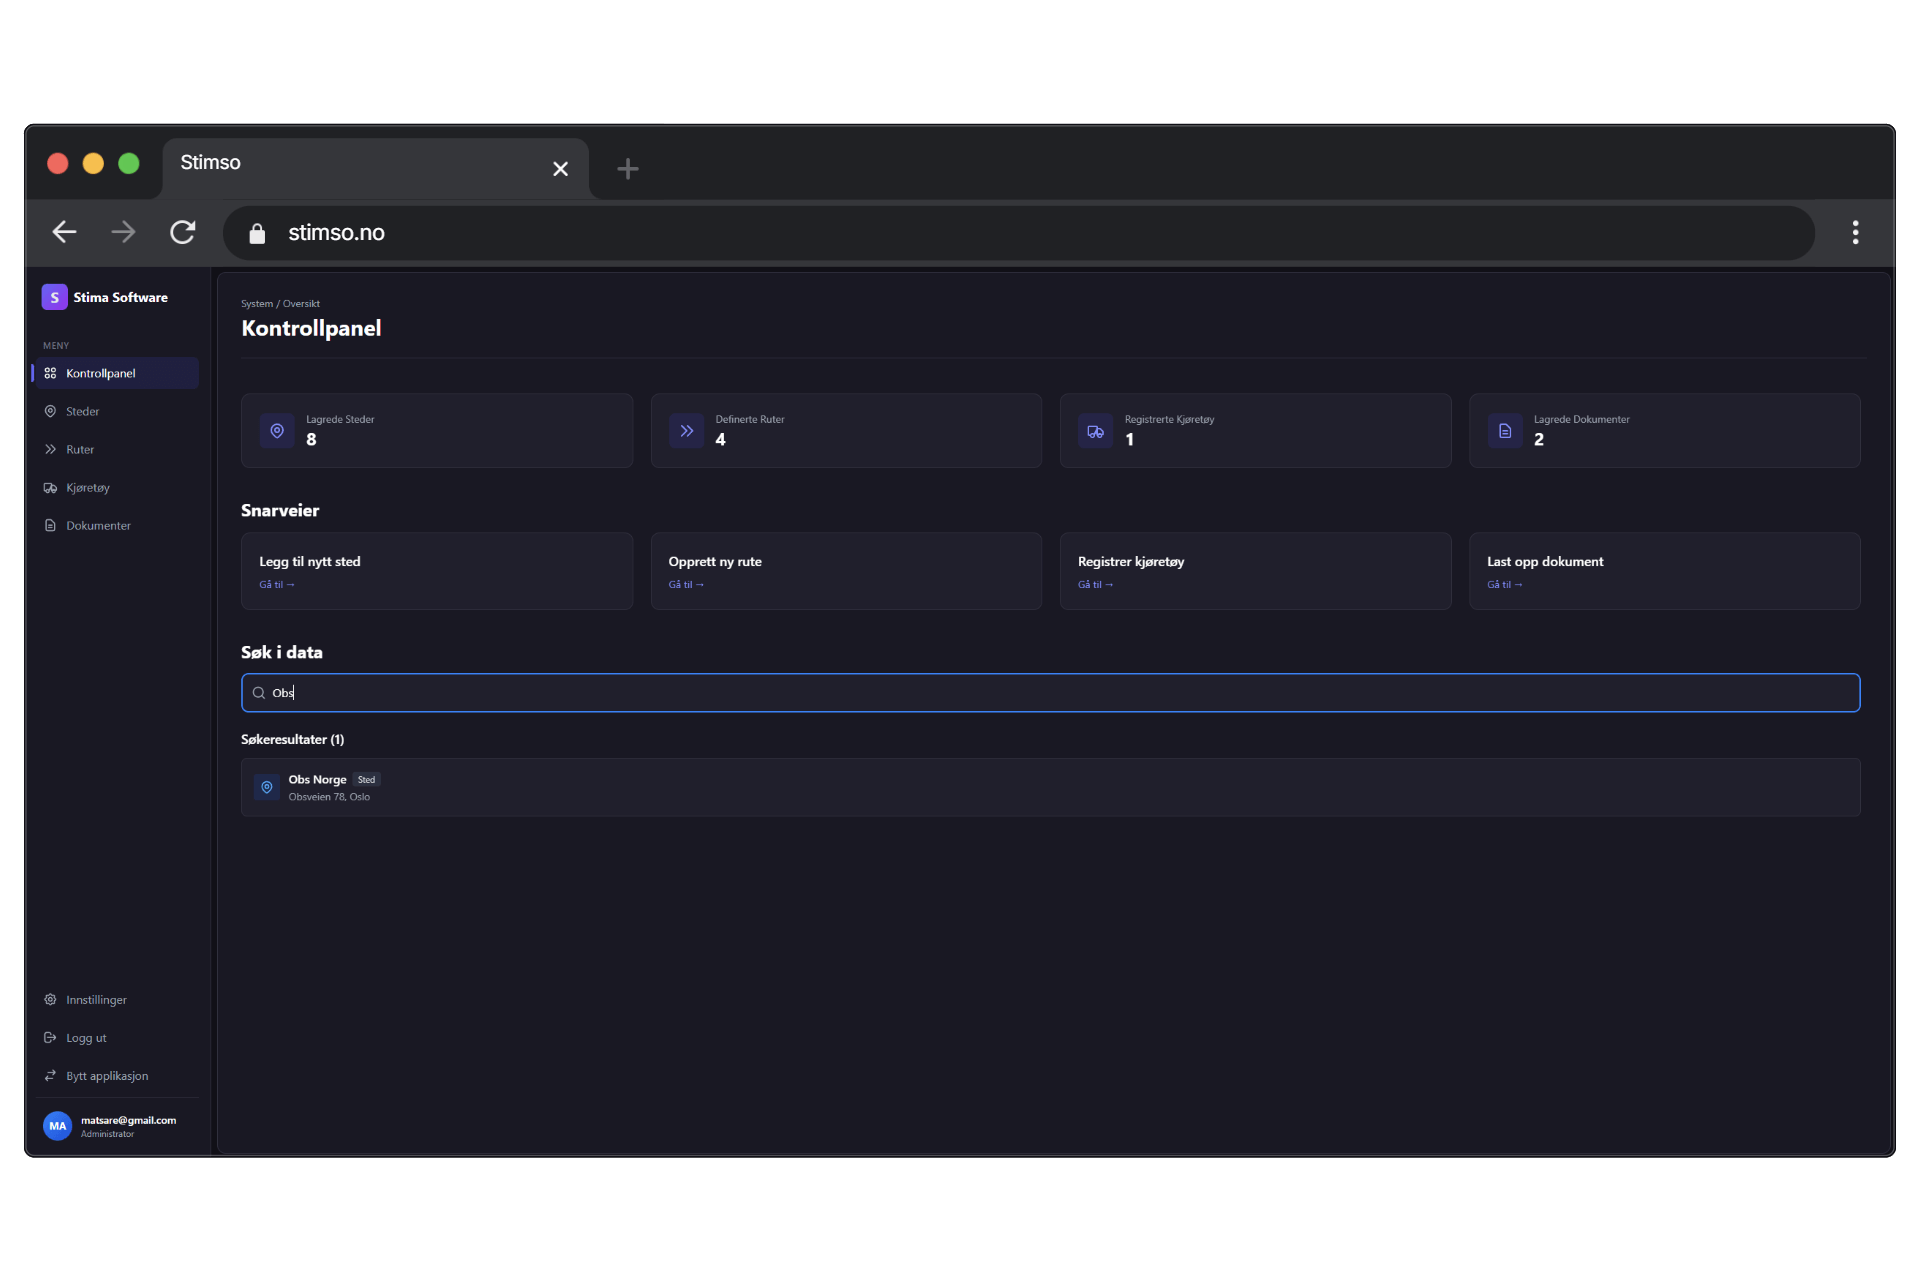1920x1280 pixels.
Task: Open the Obs Norge search result
Action: click(x=1050, y=787)
